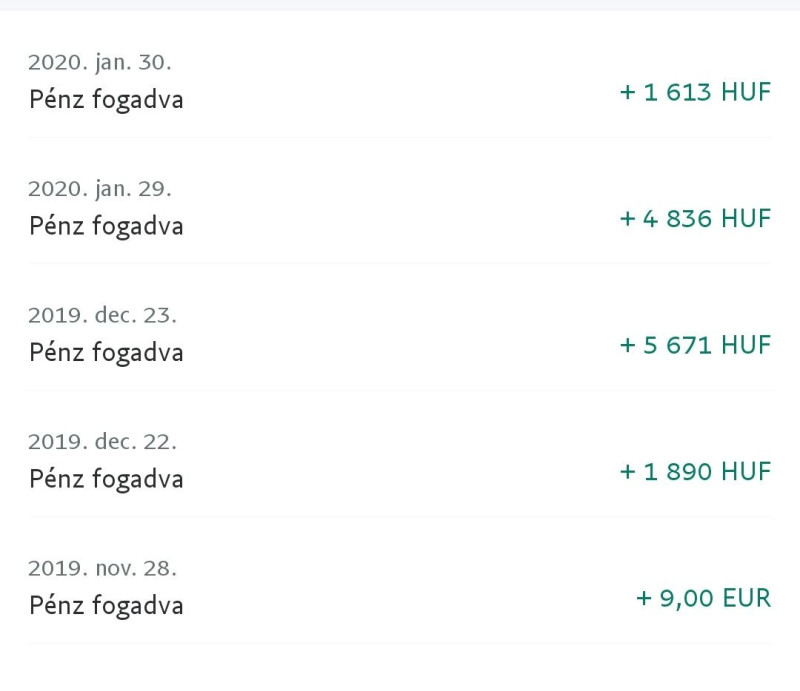Open the 2020. jan. 30. transaction
This screenshot has width=800, height=691.
coord(400,81)
